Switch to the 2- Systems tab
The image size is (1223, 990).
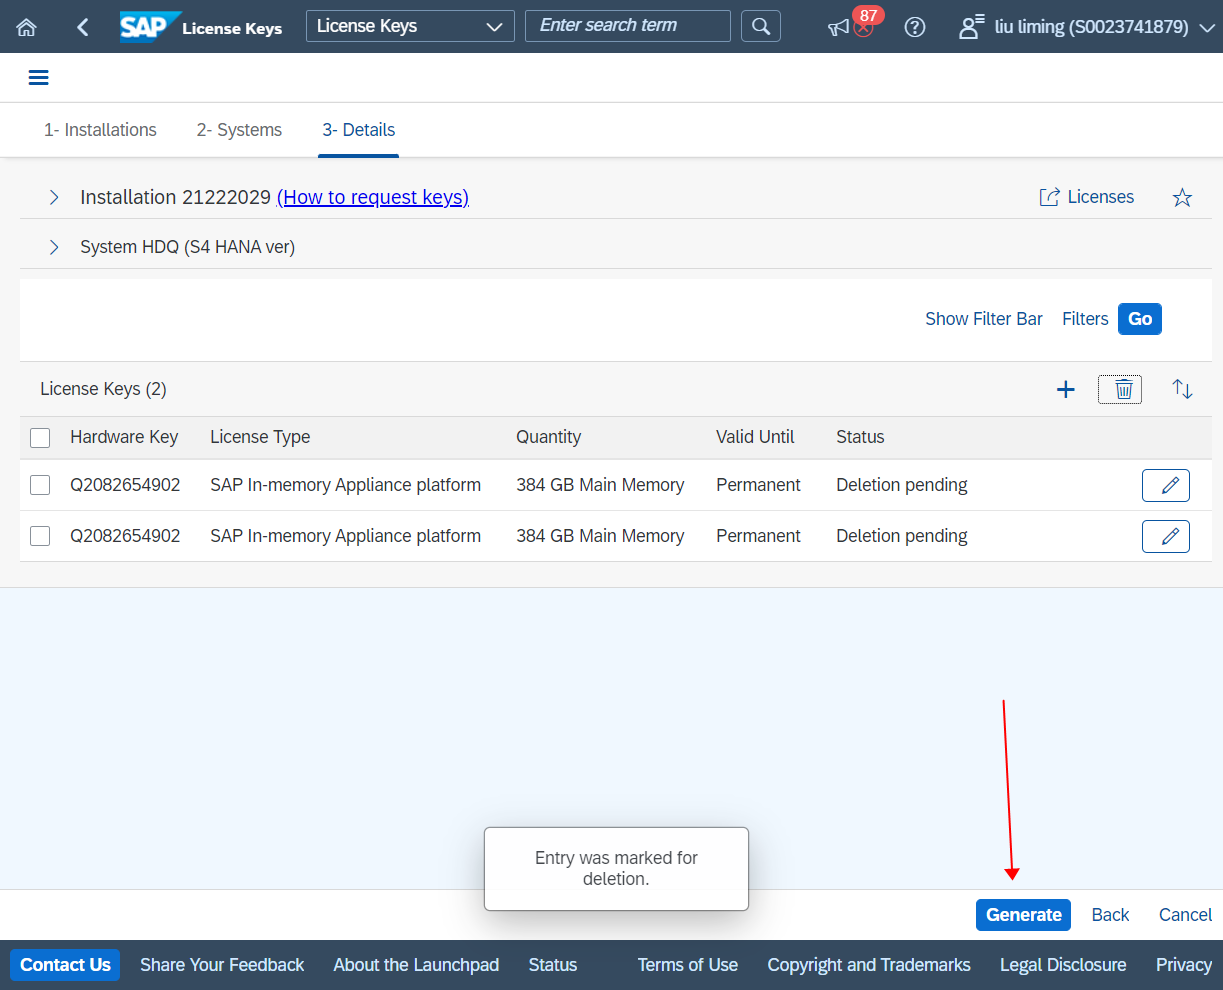click(x=239, y=130)
